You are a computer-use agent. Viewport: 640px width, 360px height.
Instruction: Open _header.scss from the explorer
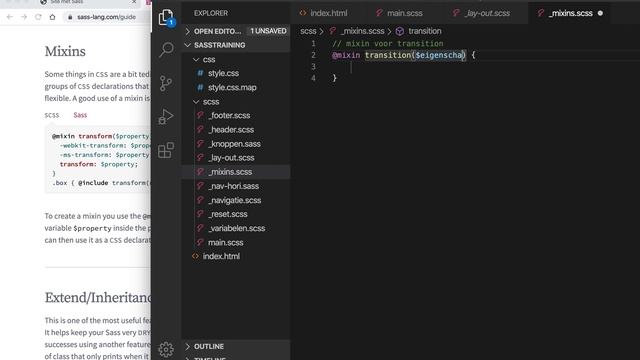pos(231,130)
